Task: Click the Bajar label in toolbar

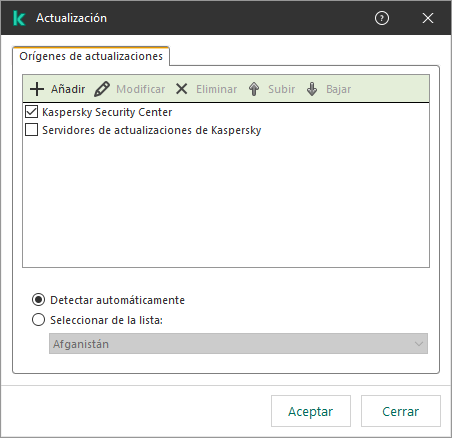Action: pyautogui.click(x=339, y=89)
